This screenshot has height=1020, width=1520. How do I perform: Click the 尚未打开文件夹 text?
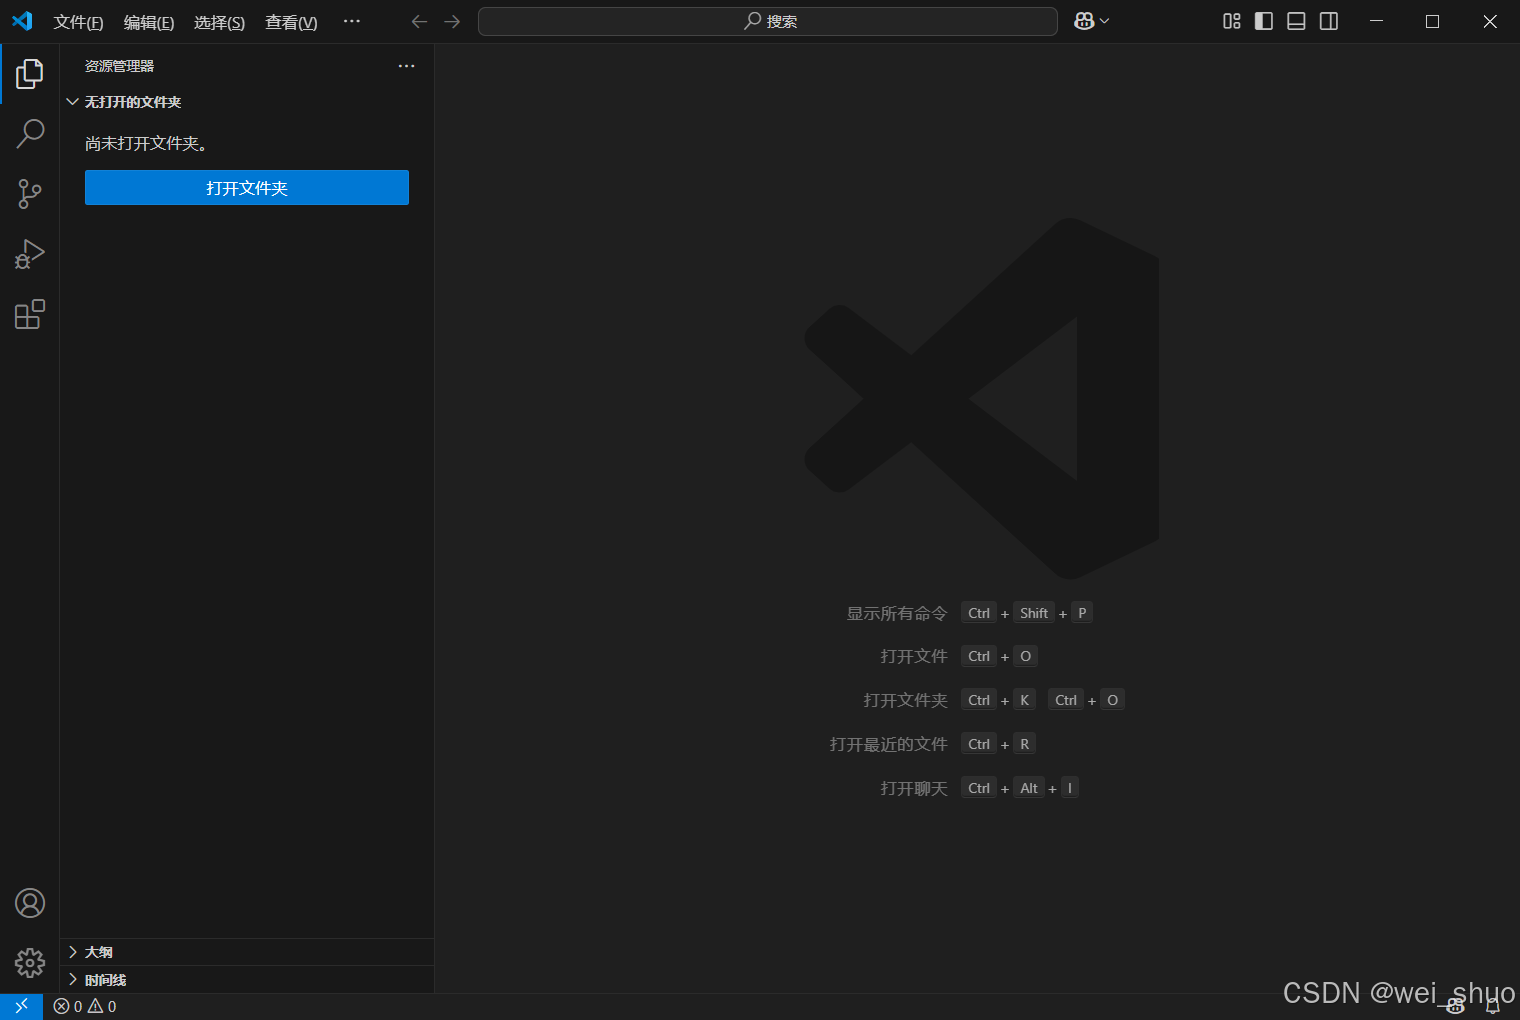(x=146, y=144)
